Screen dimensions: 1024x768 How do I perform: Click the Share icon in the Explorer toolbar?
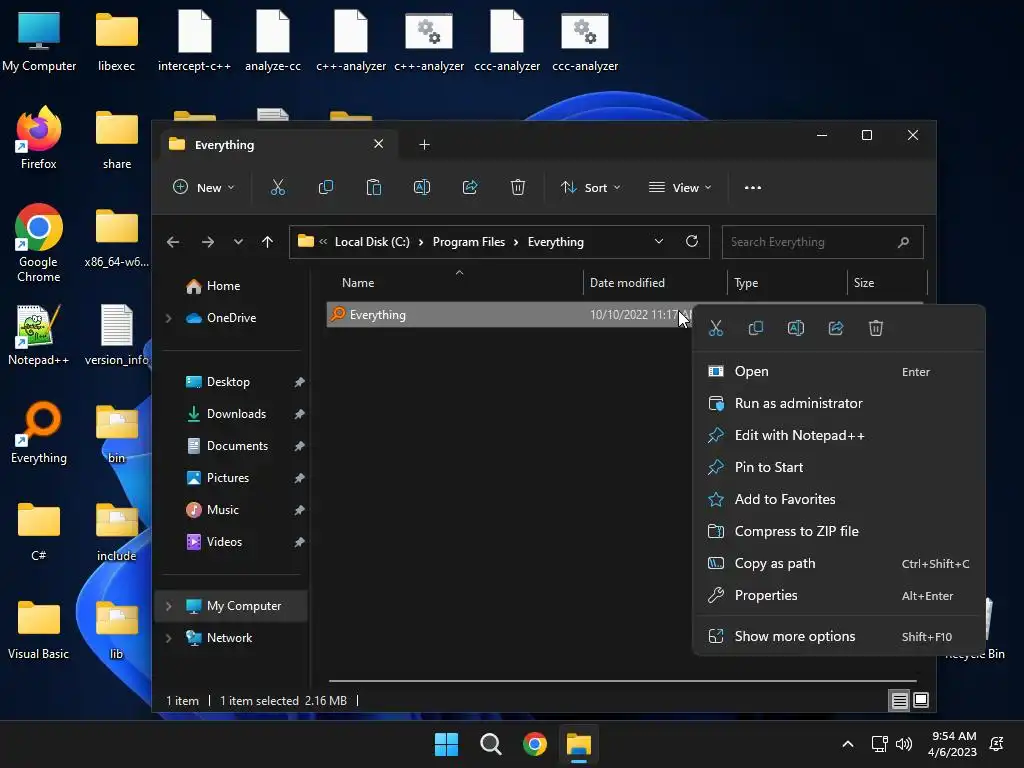coord(470,187)
